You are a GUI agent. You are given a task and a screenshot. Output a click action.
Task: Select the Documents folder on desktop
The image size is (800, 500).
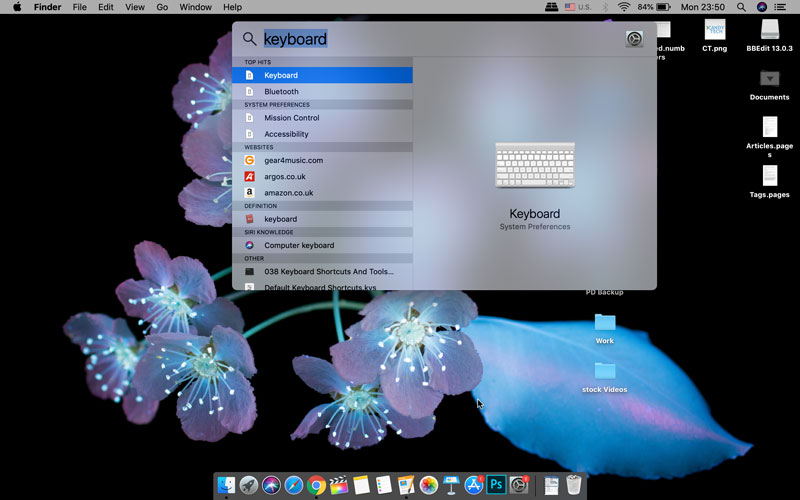(769, 85)
